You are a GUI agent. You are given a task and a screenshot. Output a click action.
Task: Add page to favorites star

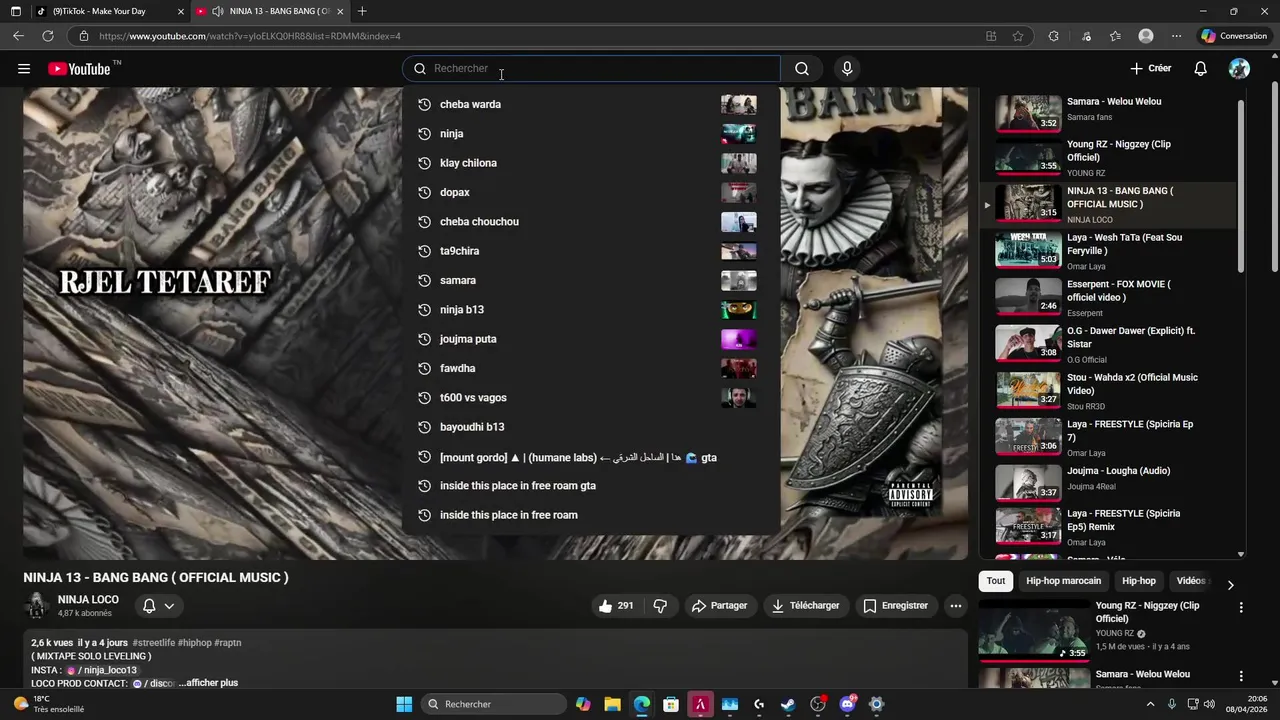(x=1018, y=36)
